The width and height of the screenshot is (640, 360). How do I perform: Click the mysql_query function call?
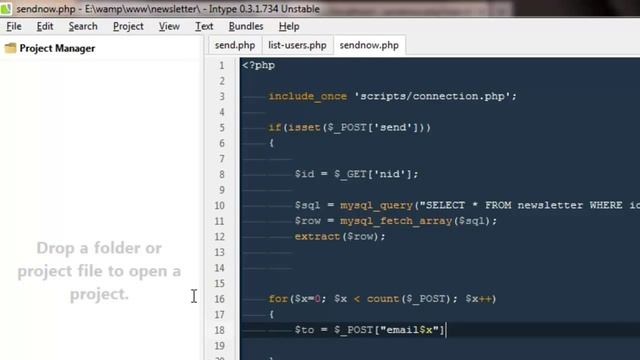377,205
